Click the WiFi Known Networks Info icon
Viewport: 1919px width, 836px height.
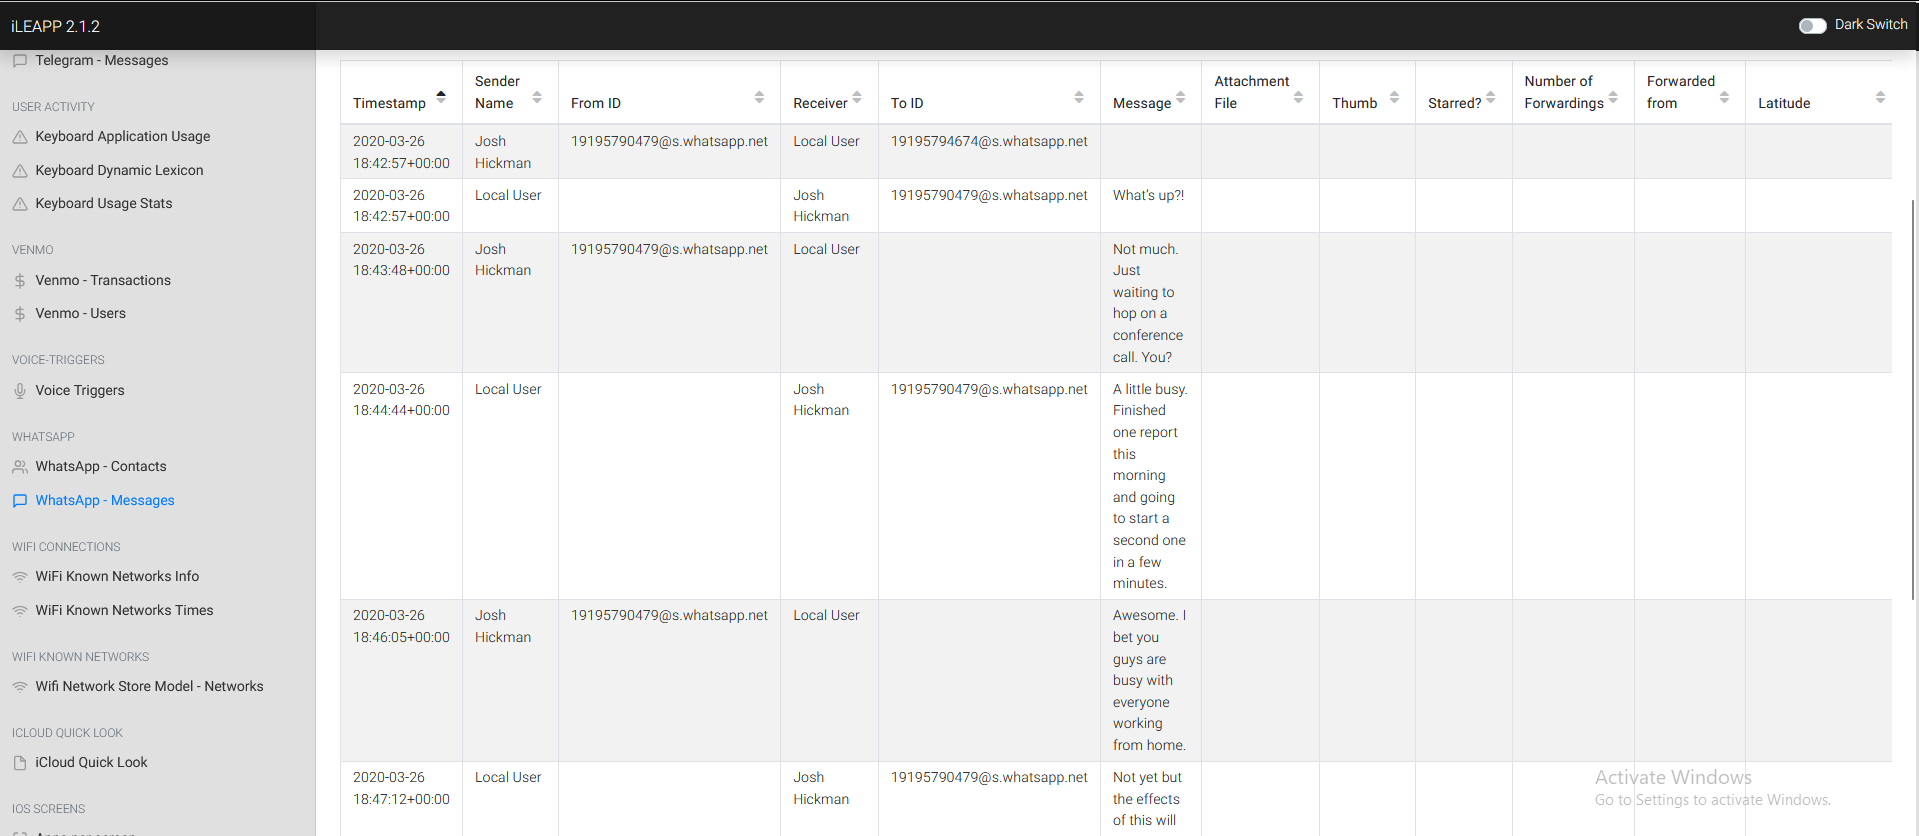(x=20, y=577)
